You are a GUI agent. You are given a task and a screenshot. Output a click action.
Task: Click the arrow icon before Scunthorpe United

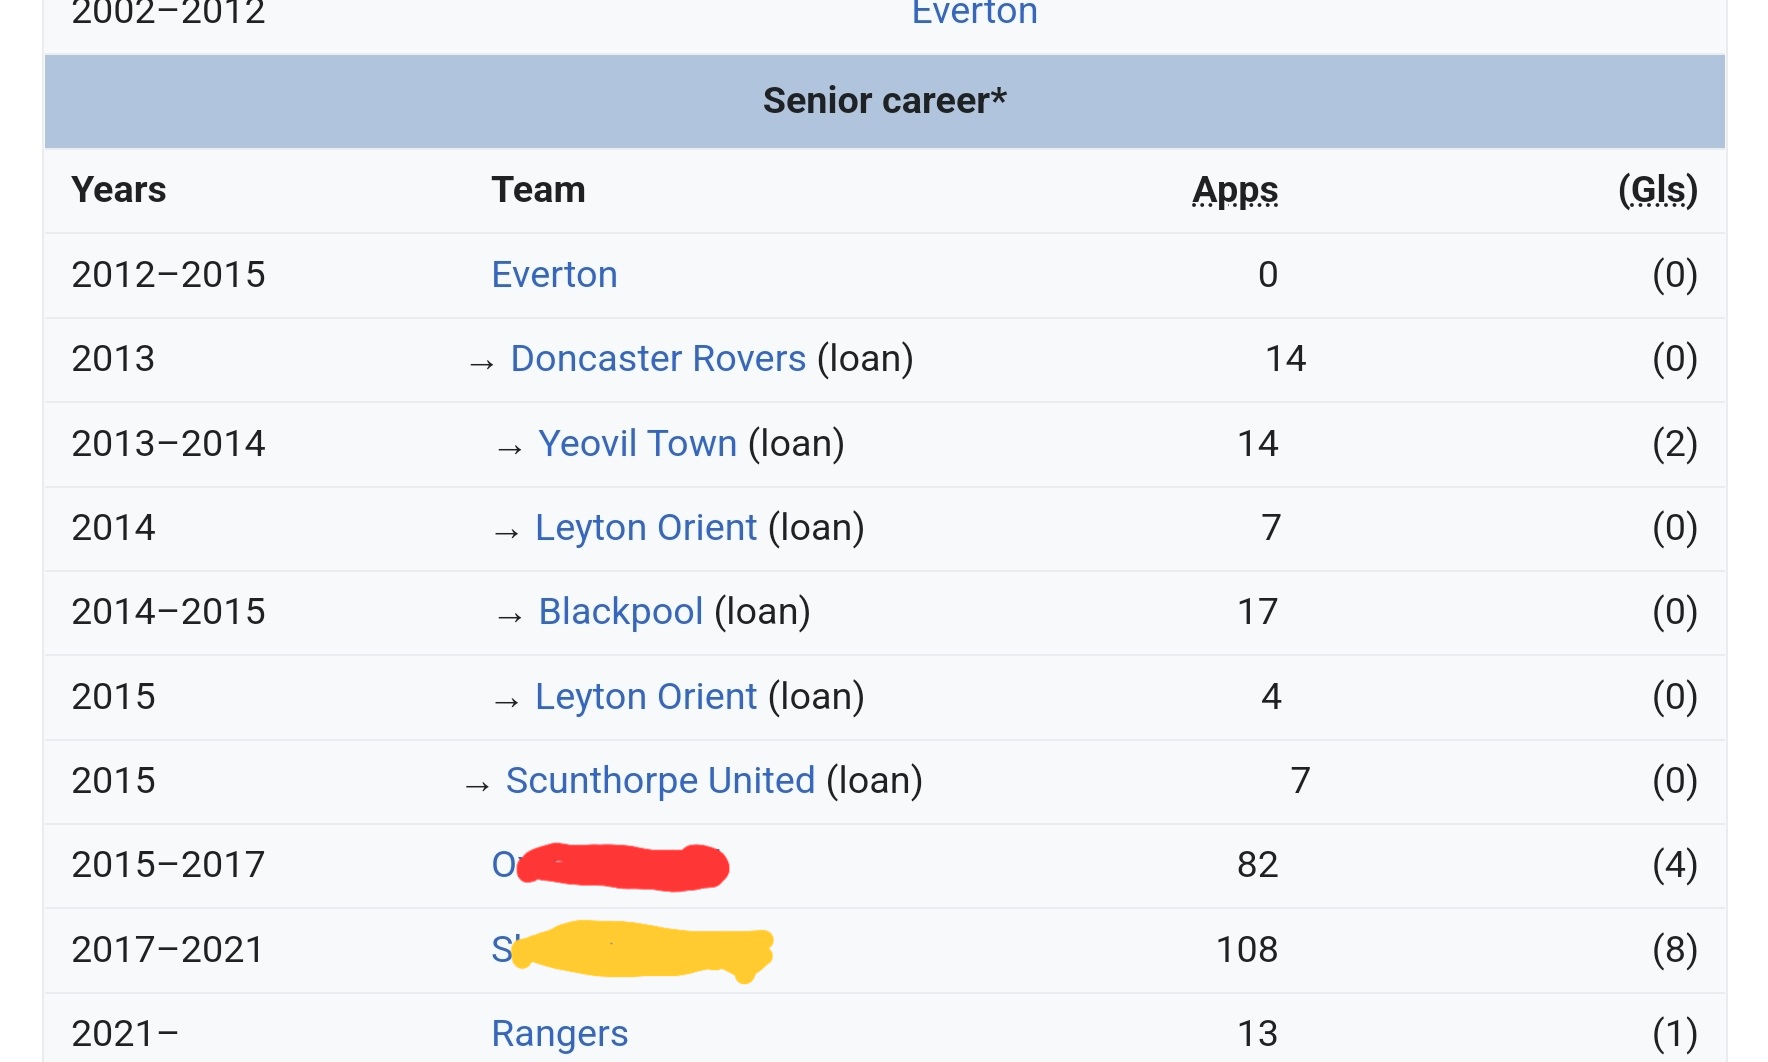[477, 786]
